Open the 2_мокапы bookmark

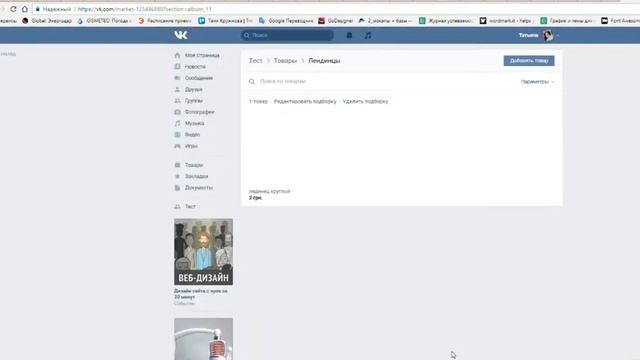pyautogui.click(x=385, y=20)
